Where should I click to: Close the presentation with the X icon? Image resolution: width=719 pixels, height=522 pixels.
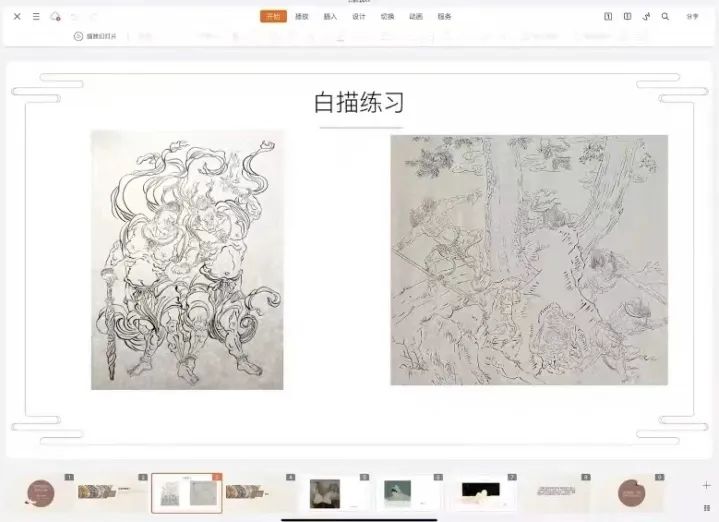click(17, 17)
